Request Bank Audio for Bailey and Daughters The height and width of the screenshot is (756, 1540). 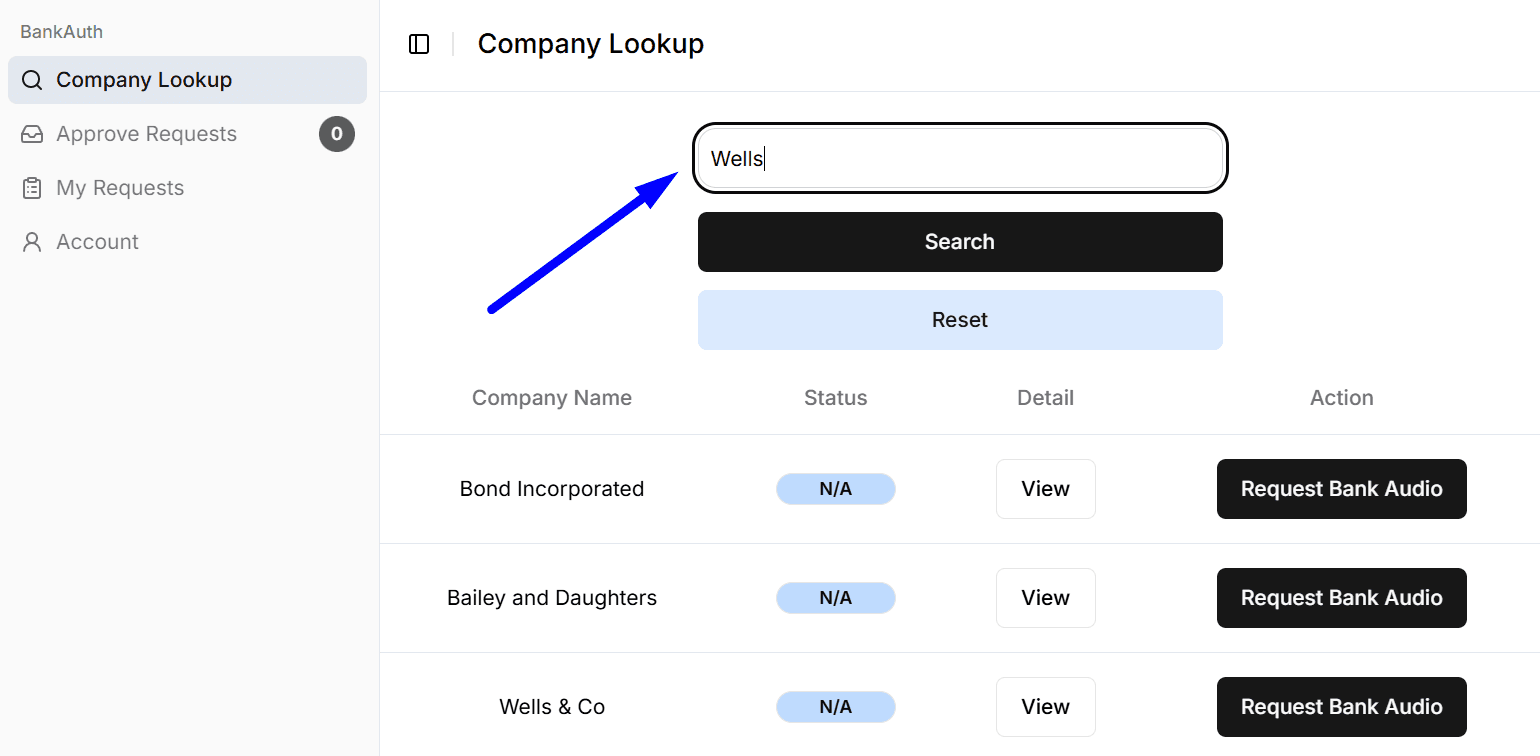tap(1341, 598)
